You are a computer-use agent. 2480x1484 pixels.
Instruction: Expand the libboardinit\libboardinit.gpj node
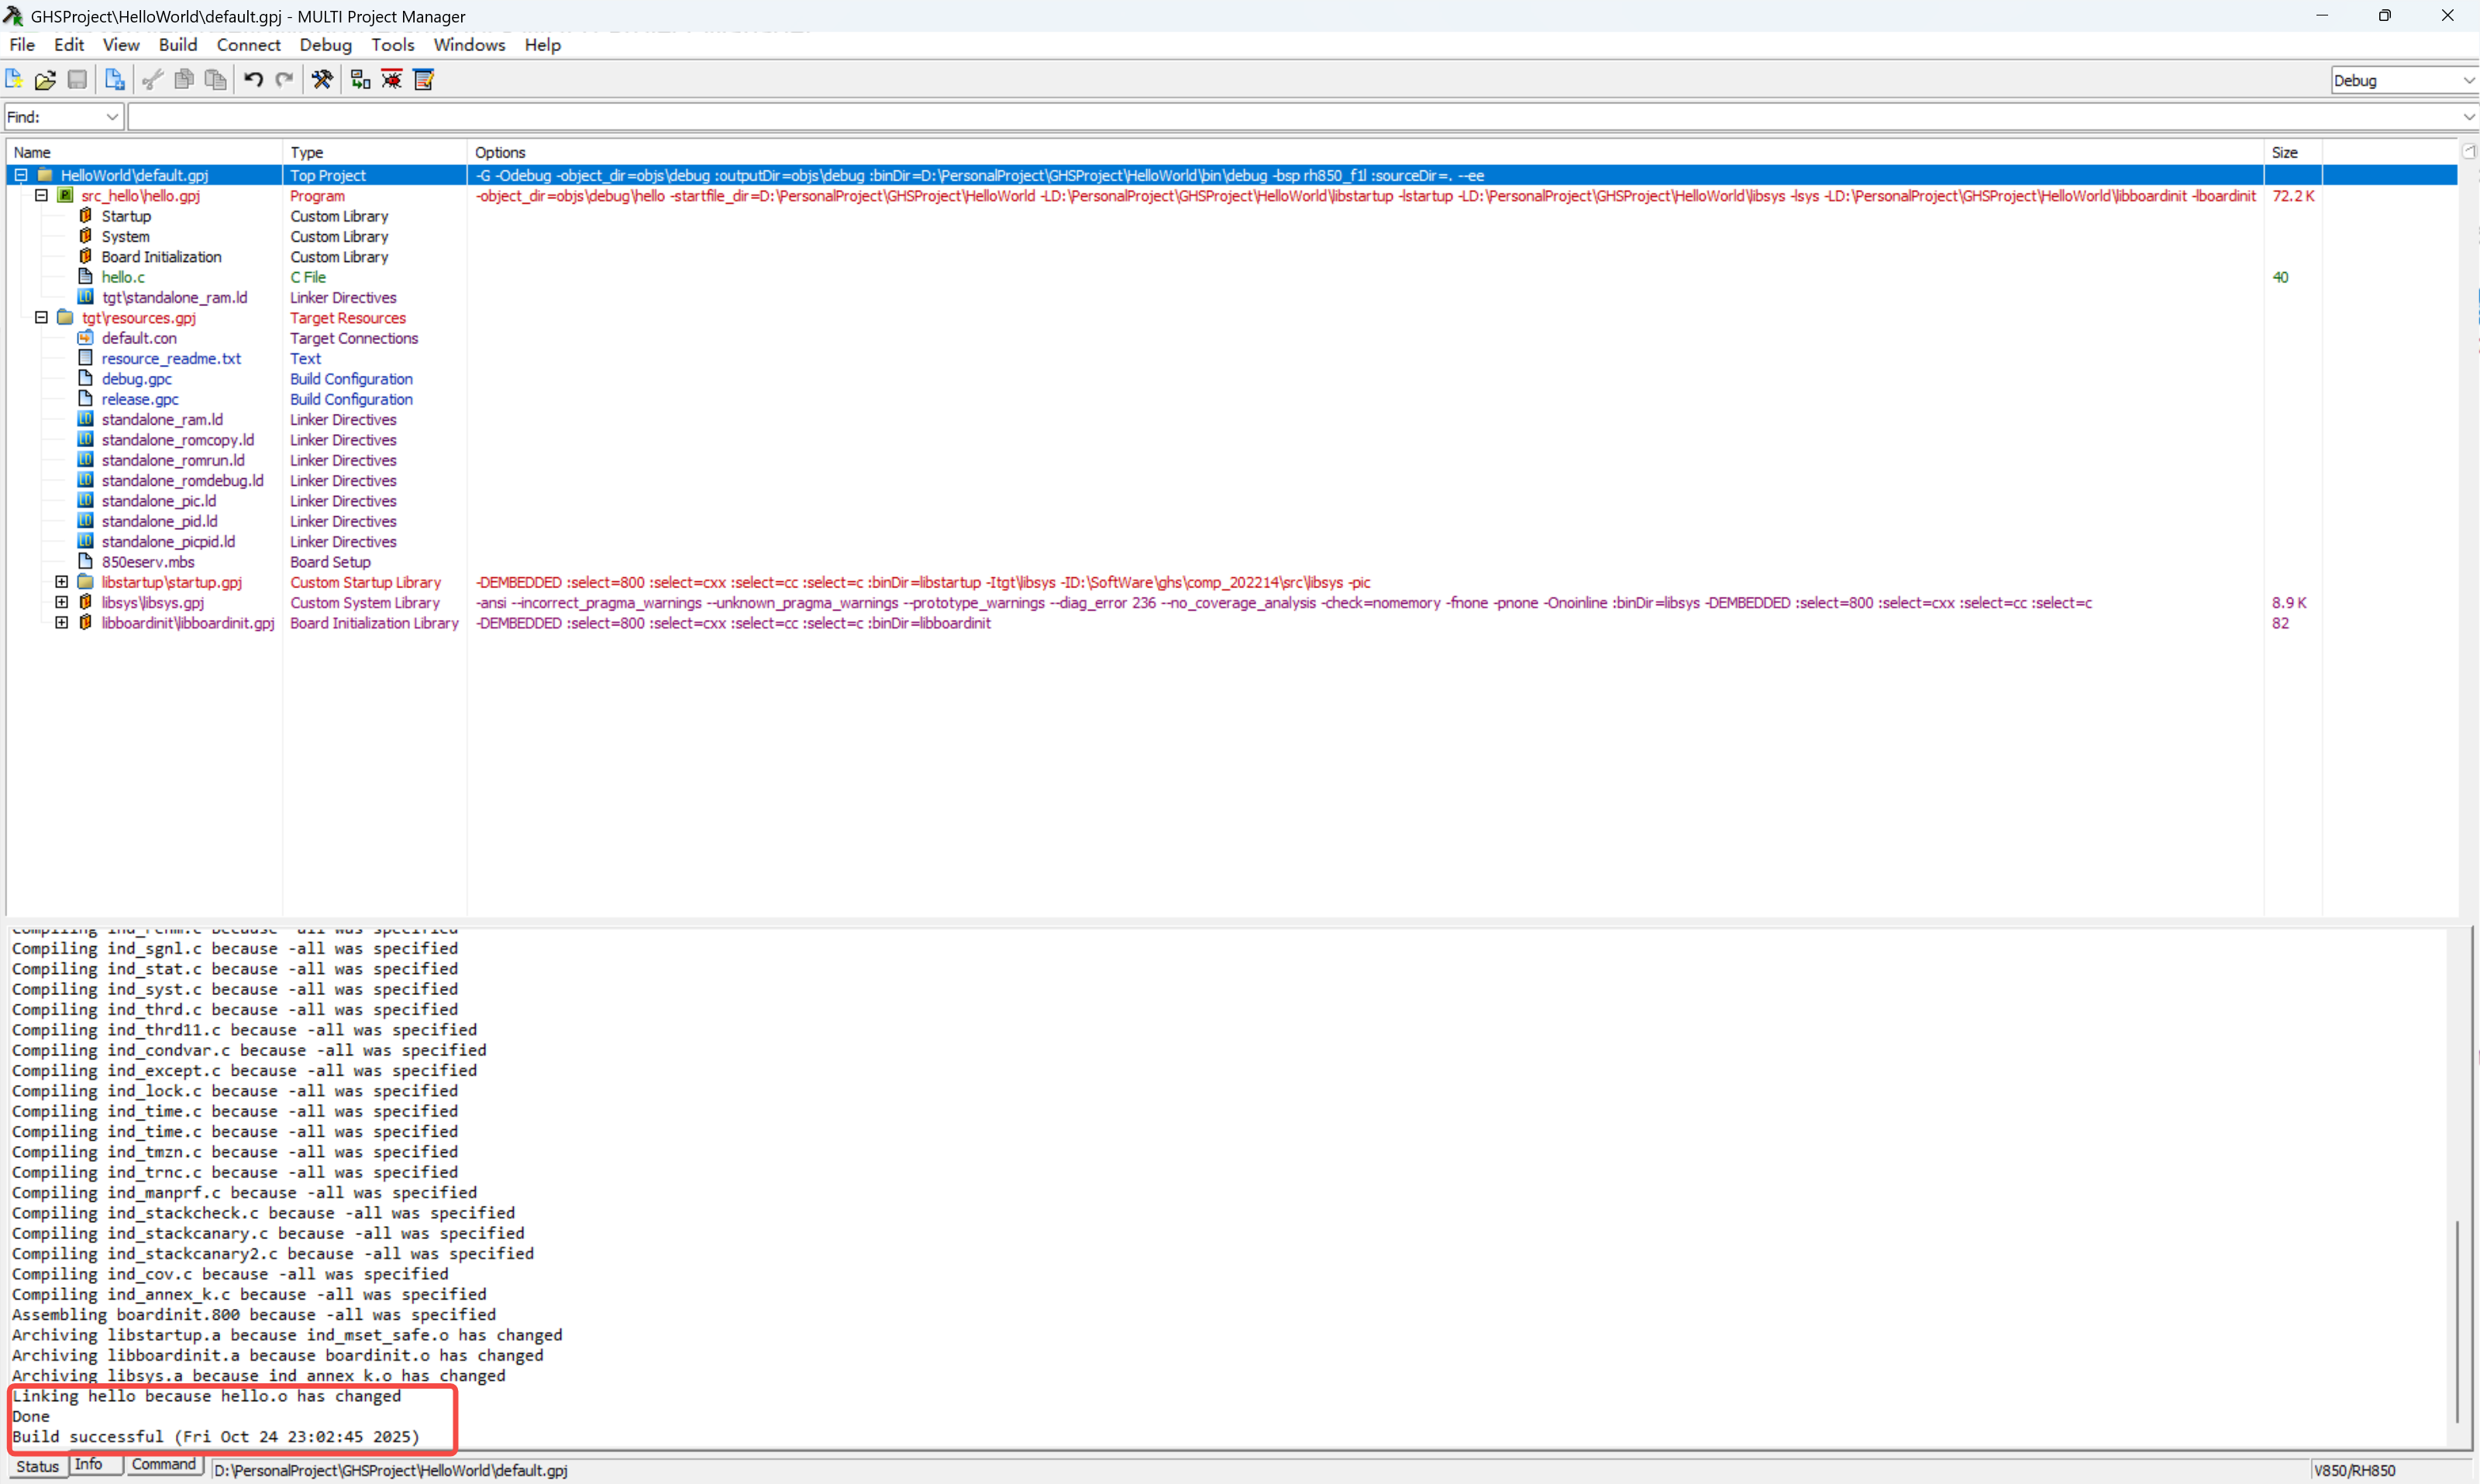point(62,623)
